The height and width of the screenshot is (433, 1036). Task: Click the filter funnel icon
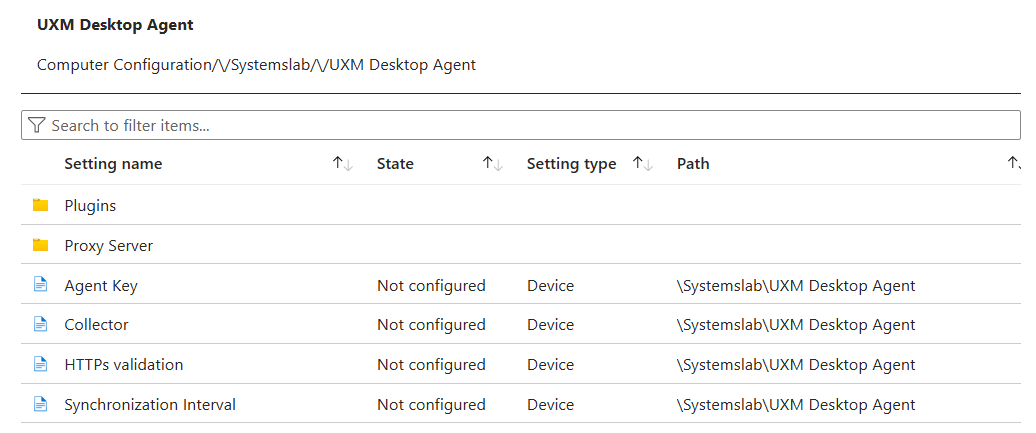37,125
